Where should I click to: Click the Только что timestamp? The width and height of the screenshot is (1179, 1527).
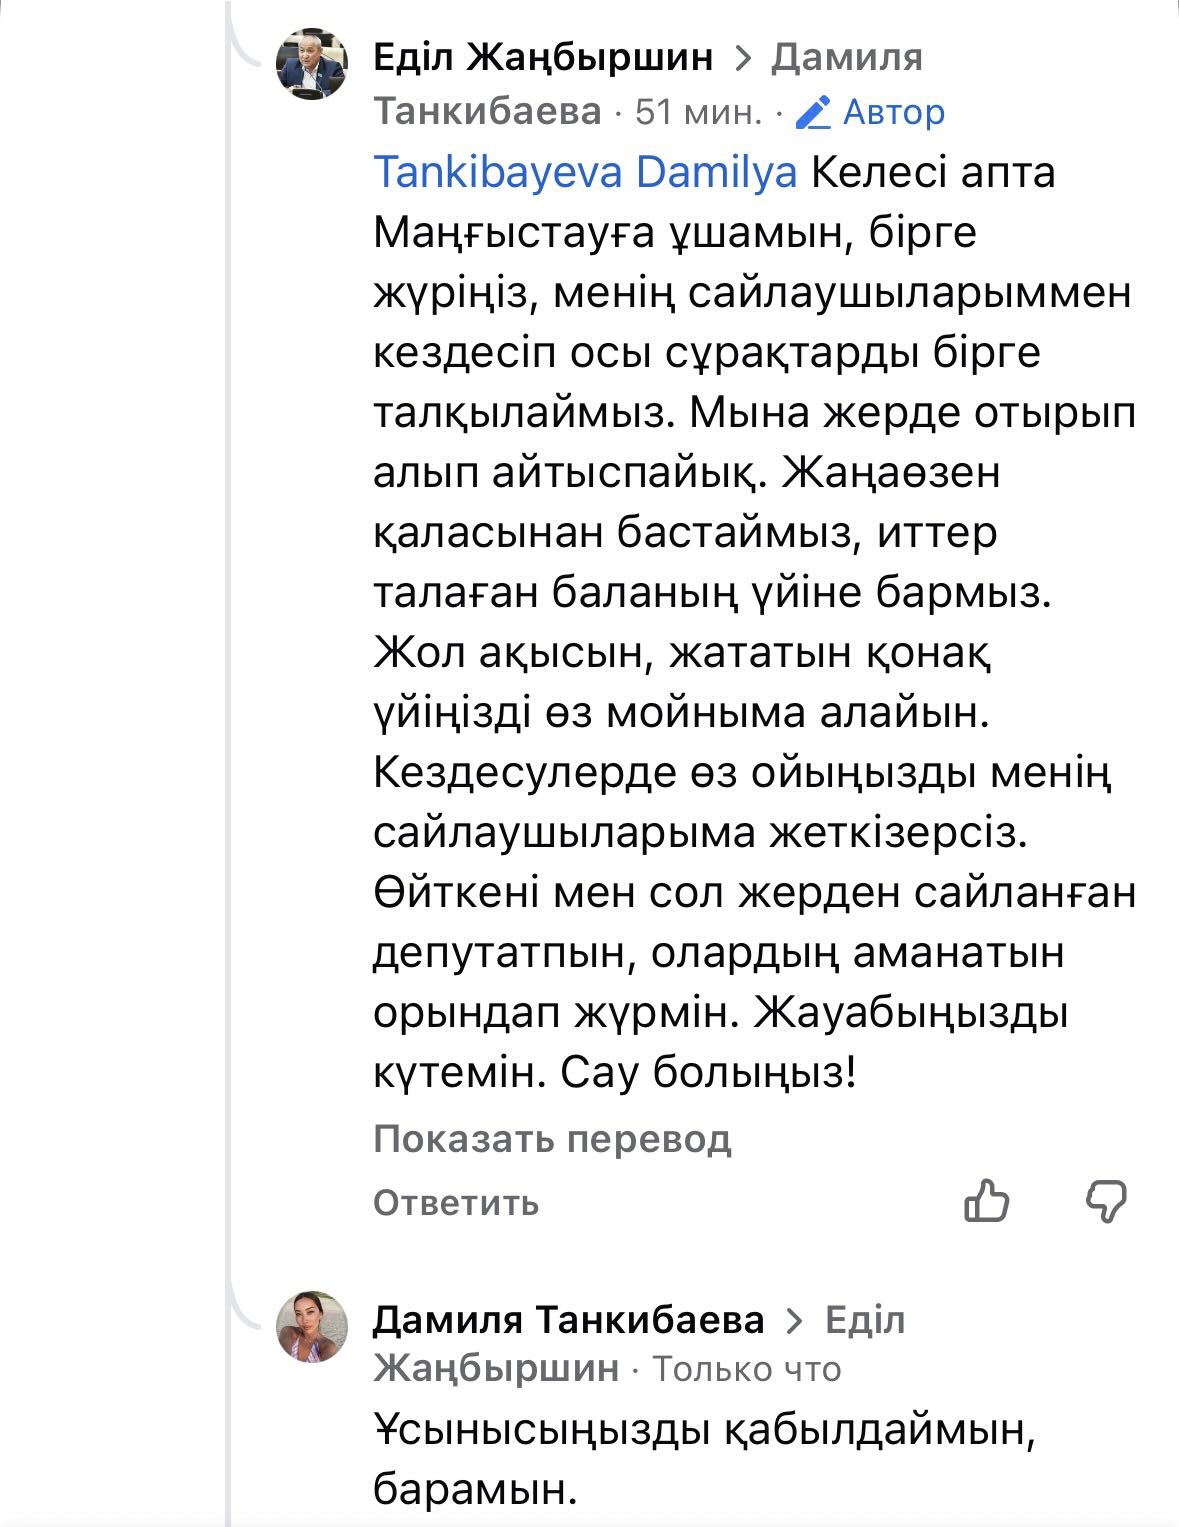(746, 1369)
